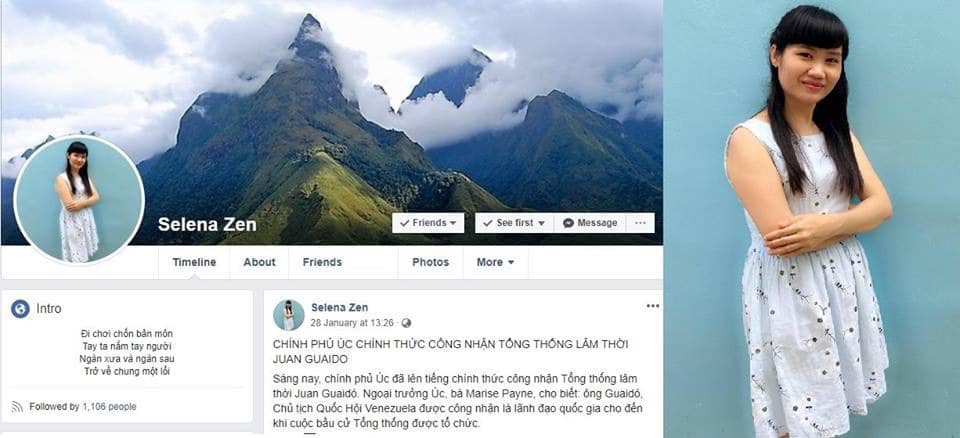Open the circular profile picture
This screenshot has height=438, width=960.
79,200
